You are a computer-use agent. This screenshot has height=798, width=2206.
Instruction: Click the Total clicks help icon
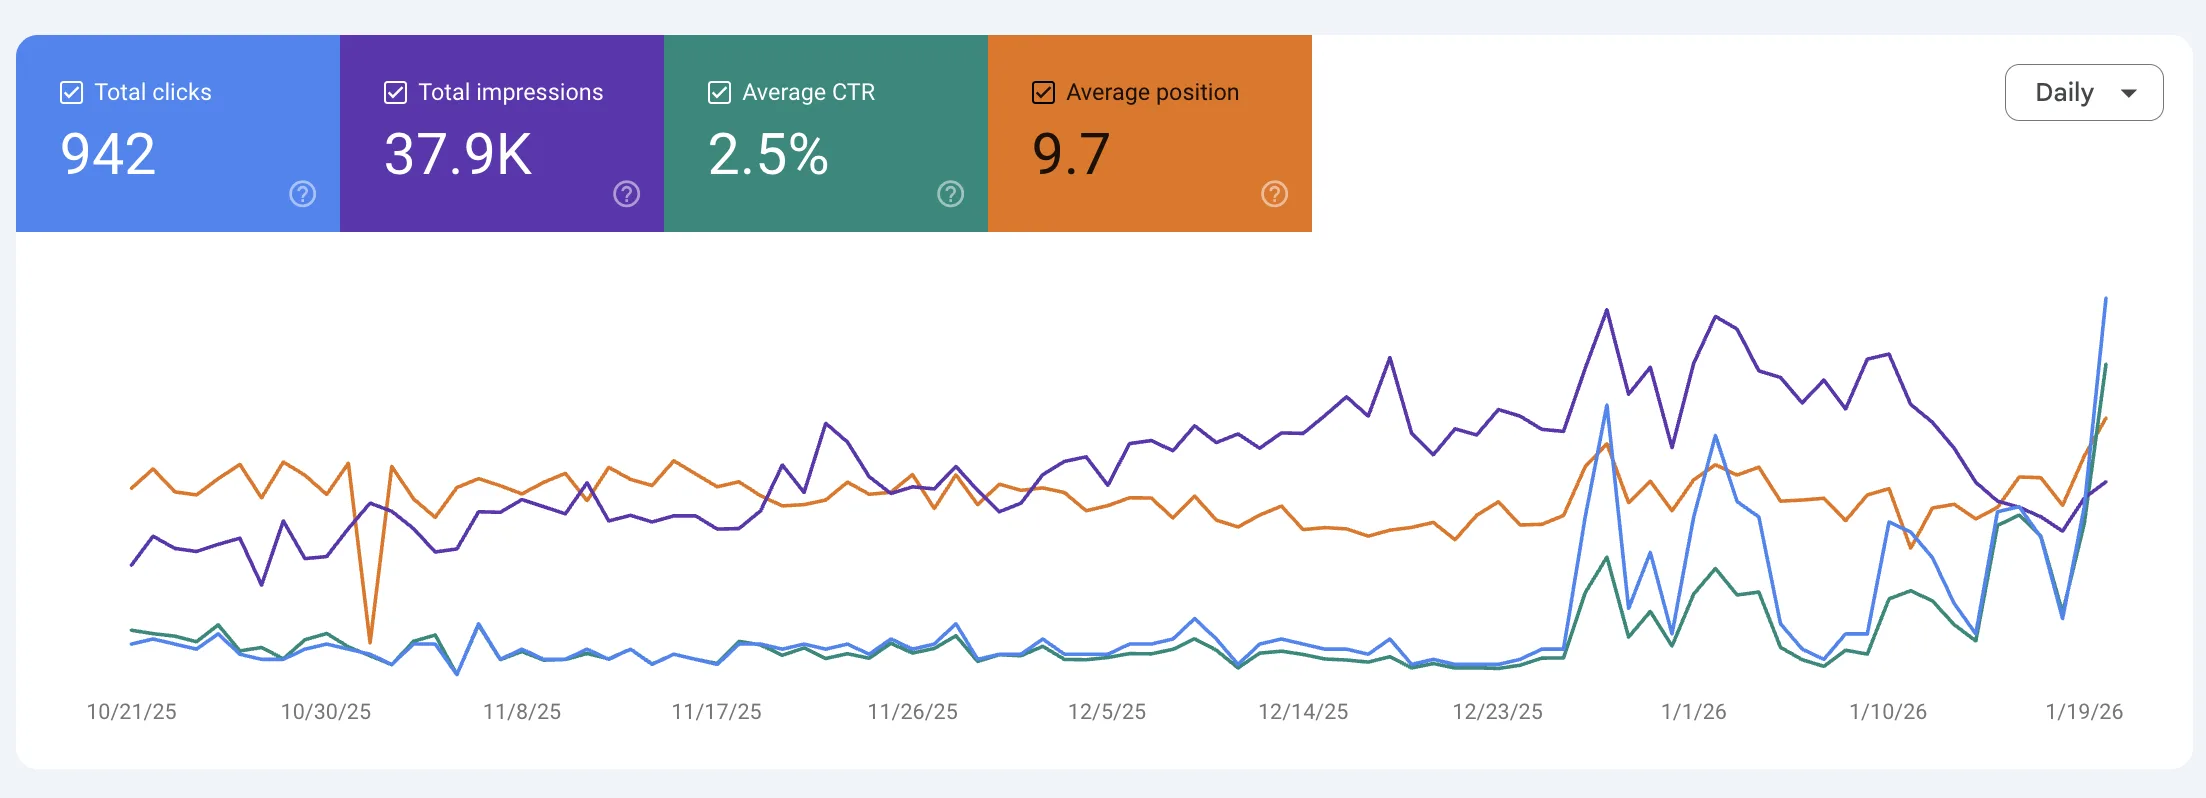click(302, 194)
